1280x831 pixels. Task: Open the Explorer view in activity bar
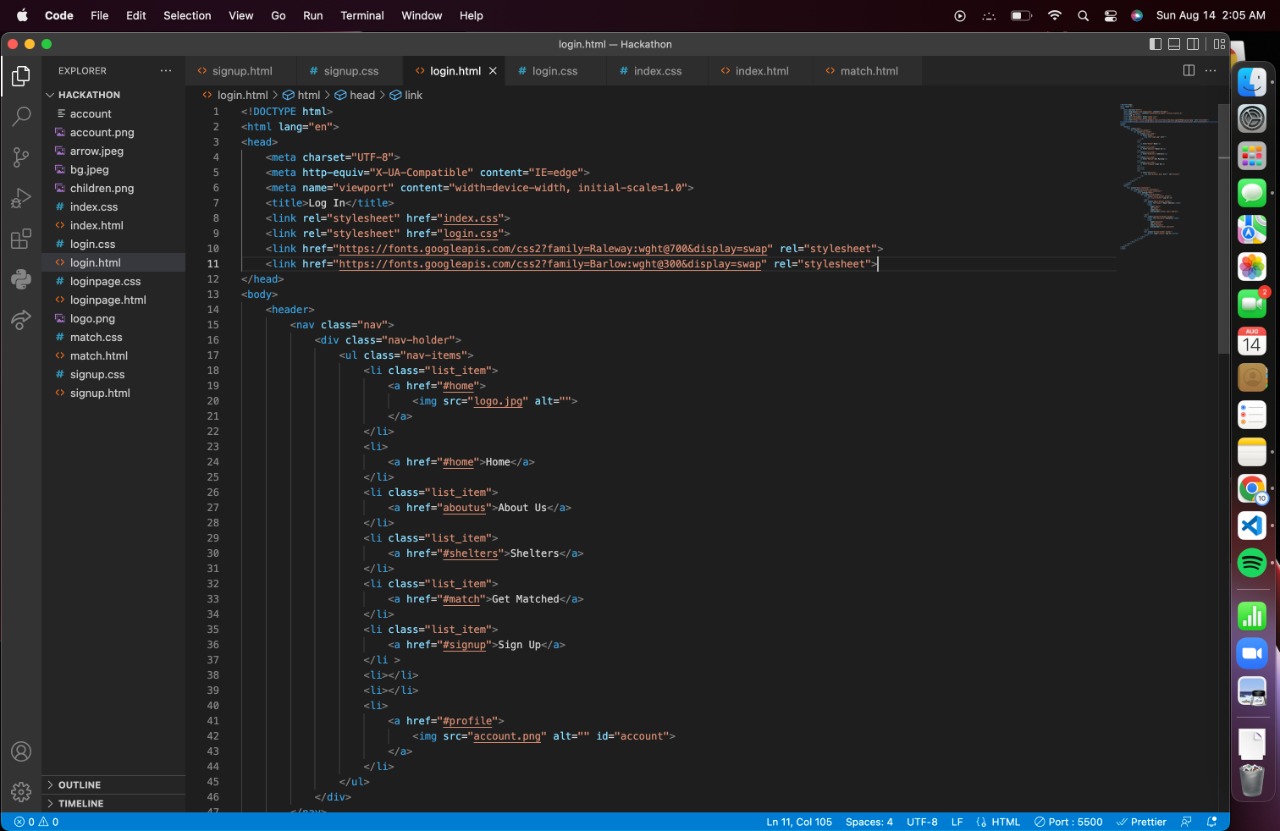click(x=21, y=76)
